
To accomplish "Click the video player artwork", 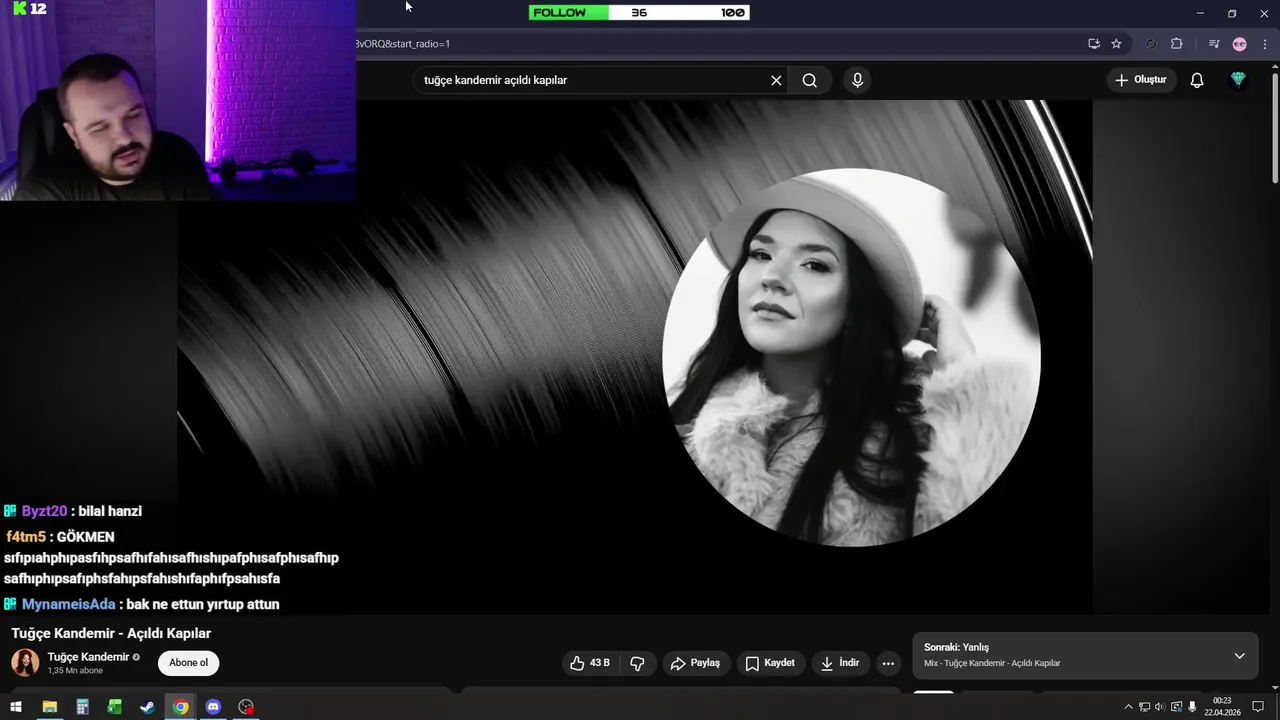I will [x=634, y=356].
